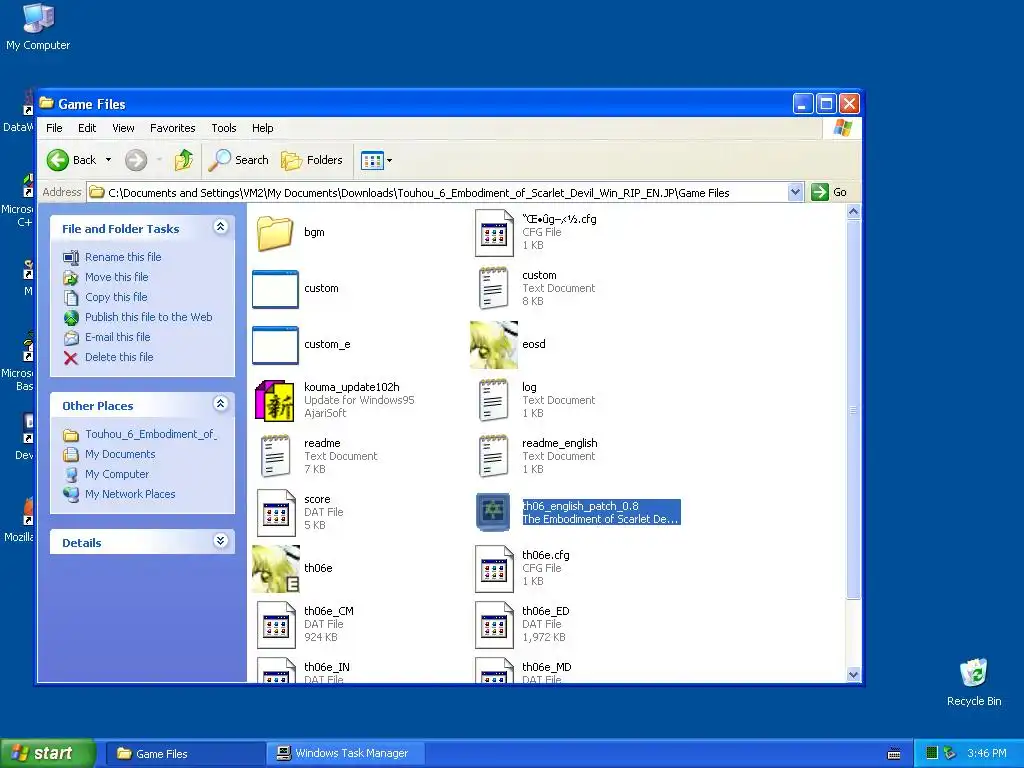The width and height of the screenshot is (1024, 768).
Task: Open the Tools menu
Action: [x=223, y=128]
